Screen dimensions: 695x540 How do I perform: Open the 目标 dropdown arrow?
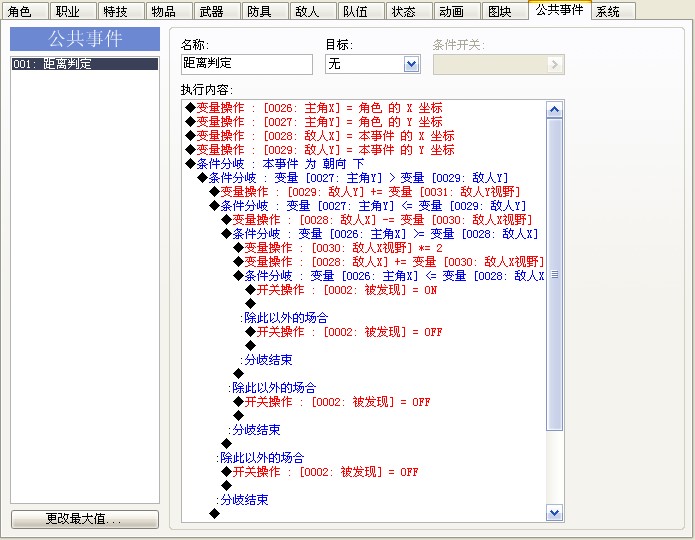[x=411, y=65]
